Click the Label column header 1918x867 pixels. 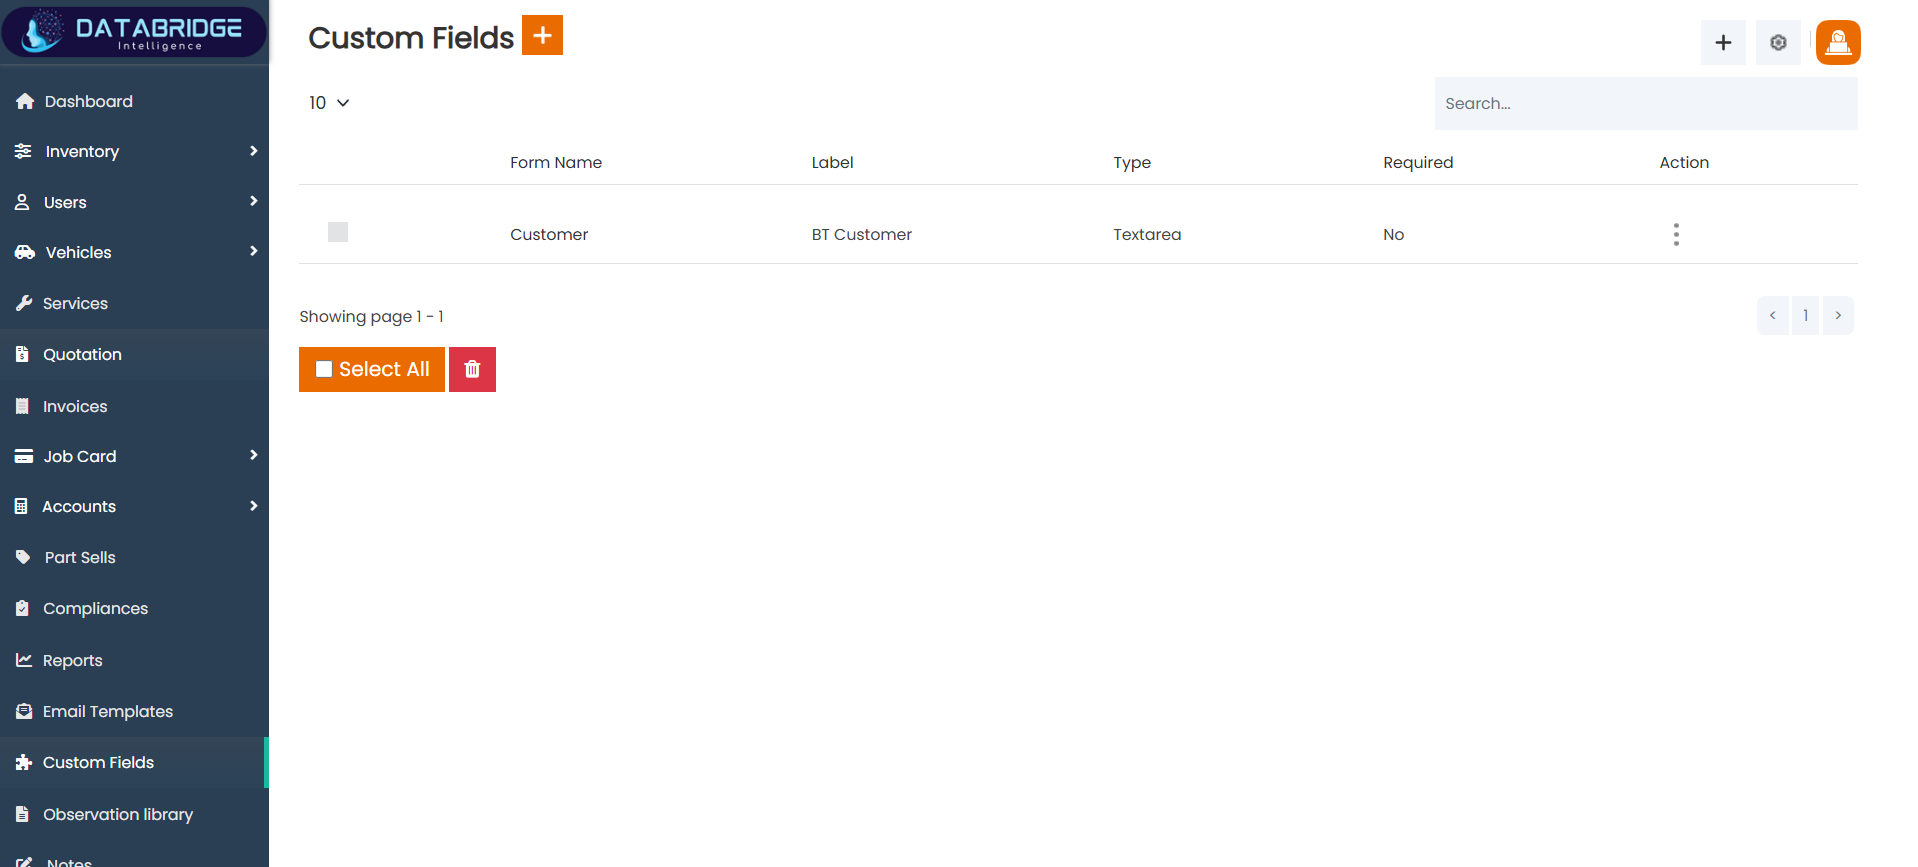coord(832,162)
